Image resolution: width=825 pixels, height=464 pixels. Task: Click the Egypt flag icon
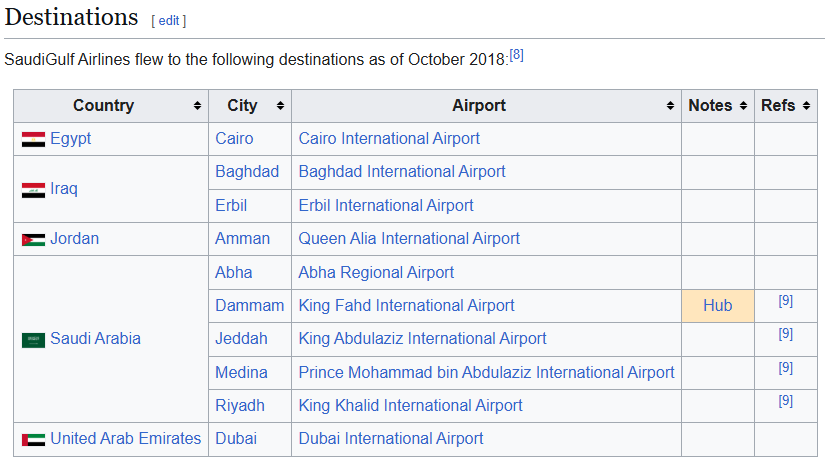coord(33,139)
